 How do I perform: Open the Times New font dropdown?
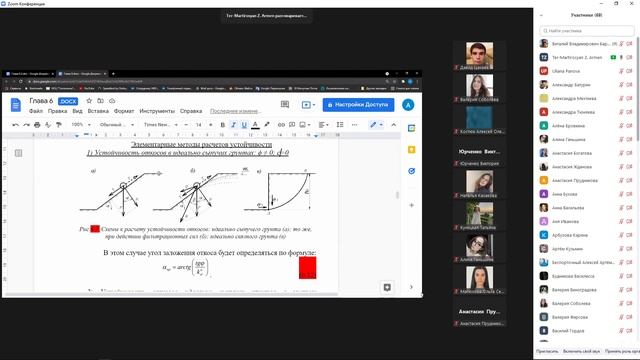160,125
